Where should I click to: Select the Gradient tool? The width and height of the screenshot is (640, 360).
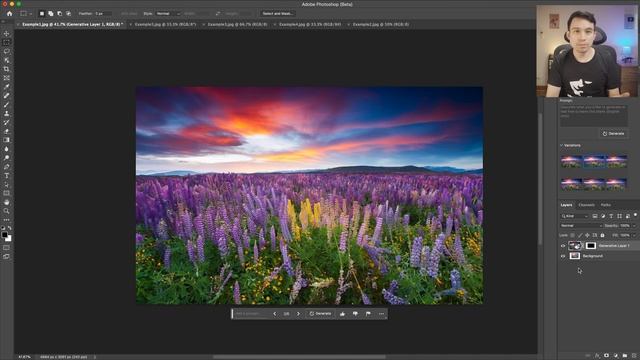7,140
